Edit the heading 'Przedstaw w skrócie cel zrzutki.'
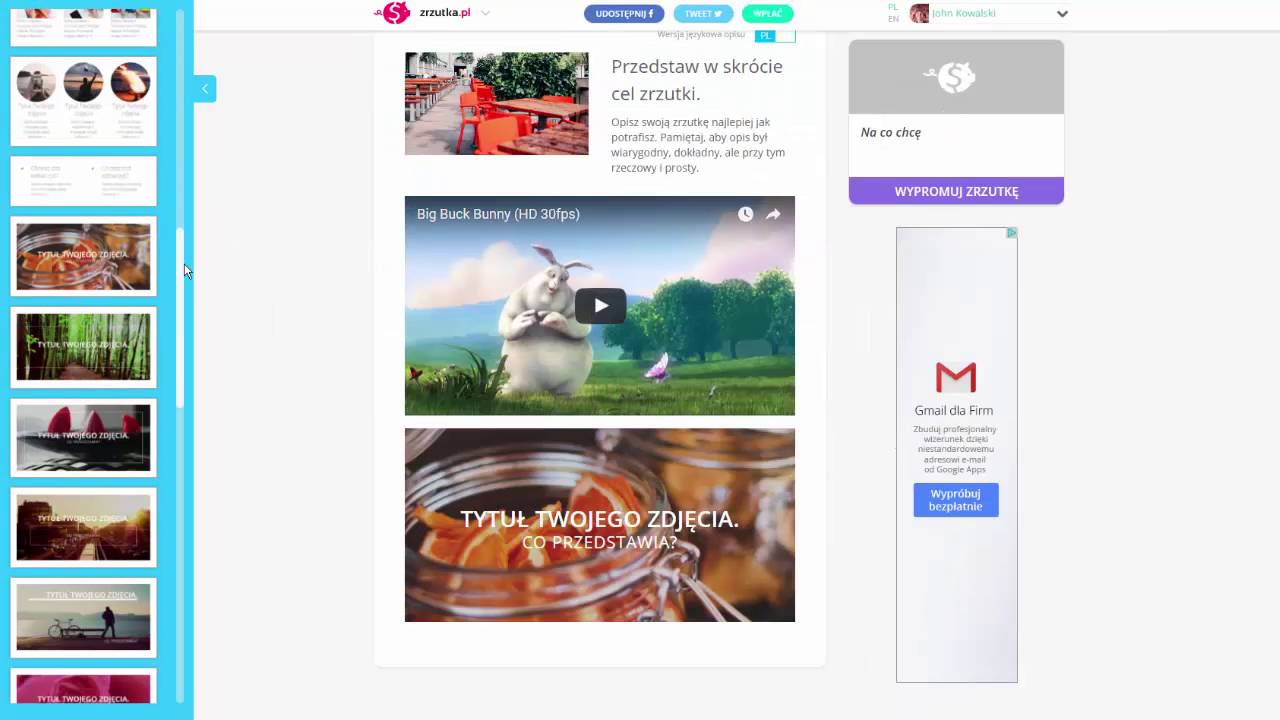Viewport: 1280px width, 720px height. (x=697, y=80)
